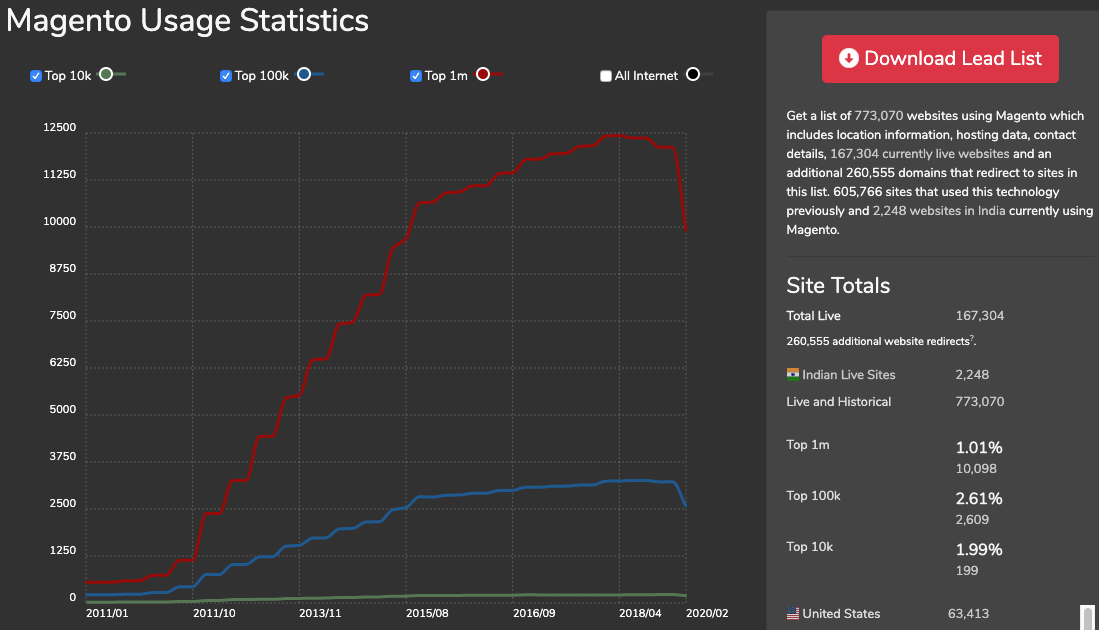This screenshot has height=630, width=1099.
Task: Follow the 2,248 websites in India link
Action: pos(939,211)
